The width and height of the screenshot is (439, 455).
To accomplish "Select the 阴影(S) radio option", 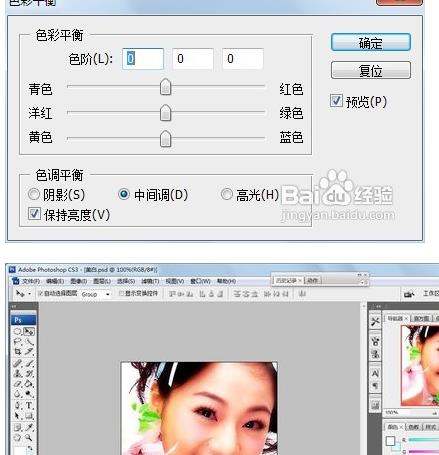I will tap(34, 194).
